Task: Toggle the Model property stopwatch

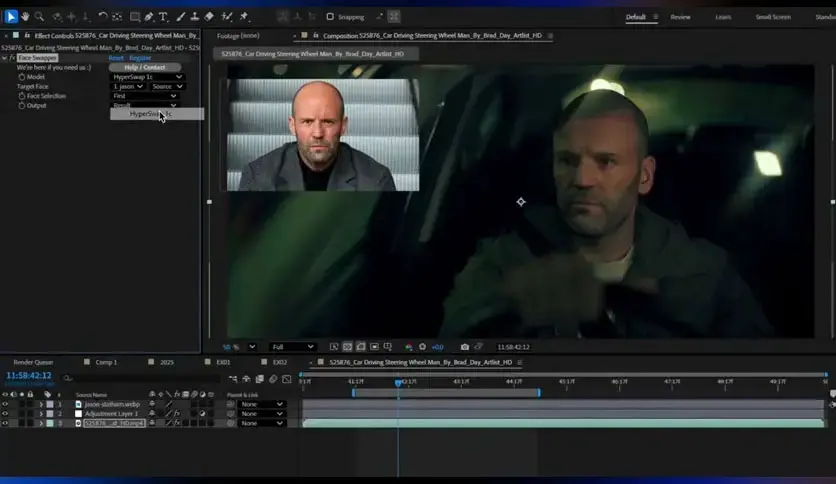Action: [x=22, y=77]
